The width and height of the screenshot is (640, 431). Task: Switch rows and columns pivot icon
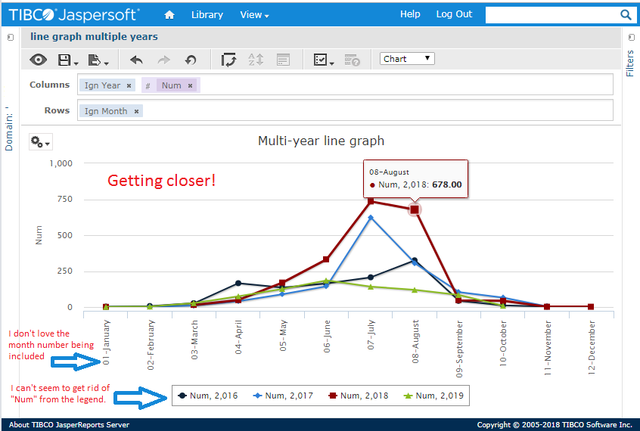(229, 60)
